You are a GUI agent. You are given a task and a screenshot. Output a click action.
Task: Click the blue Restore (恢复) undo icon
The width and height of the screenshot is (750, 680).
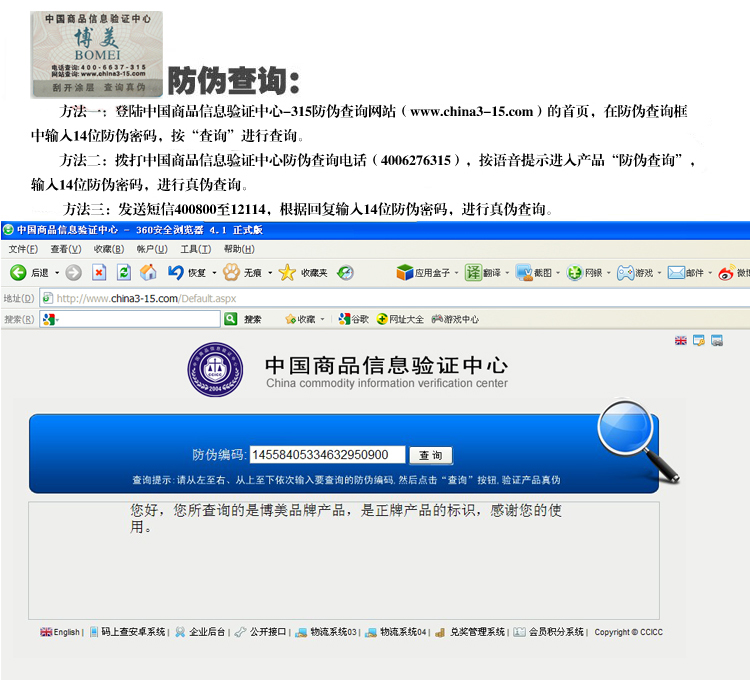tap(176, 272)
